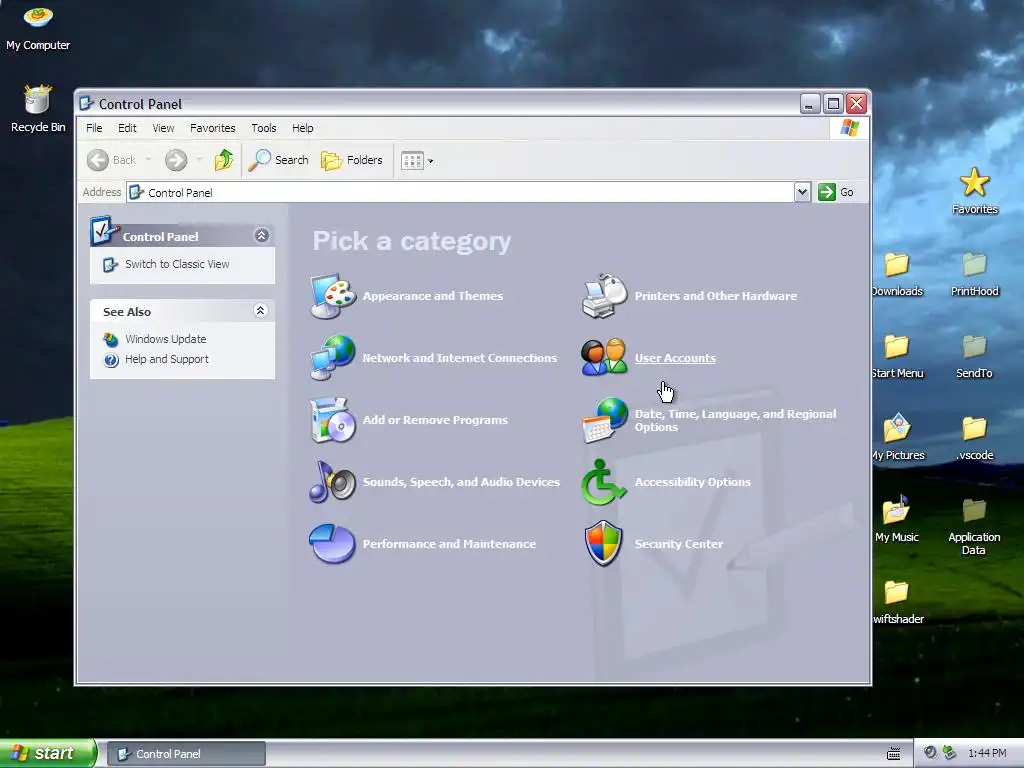
Task: Click Switch to Classic View link
Action: click(x=177, y=264)
